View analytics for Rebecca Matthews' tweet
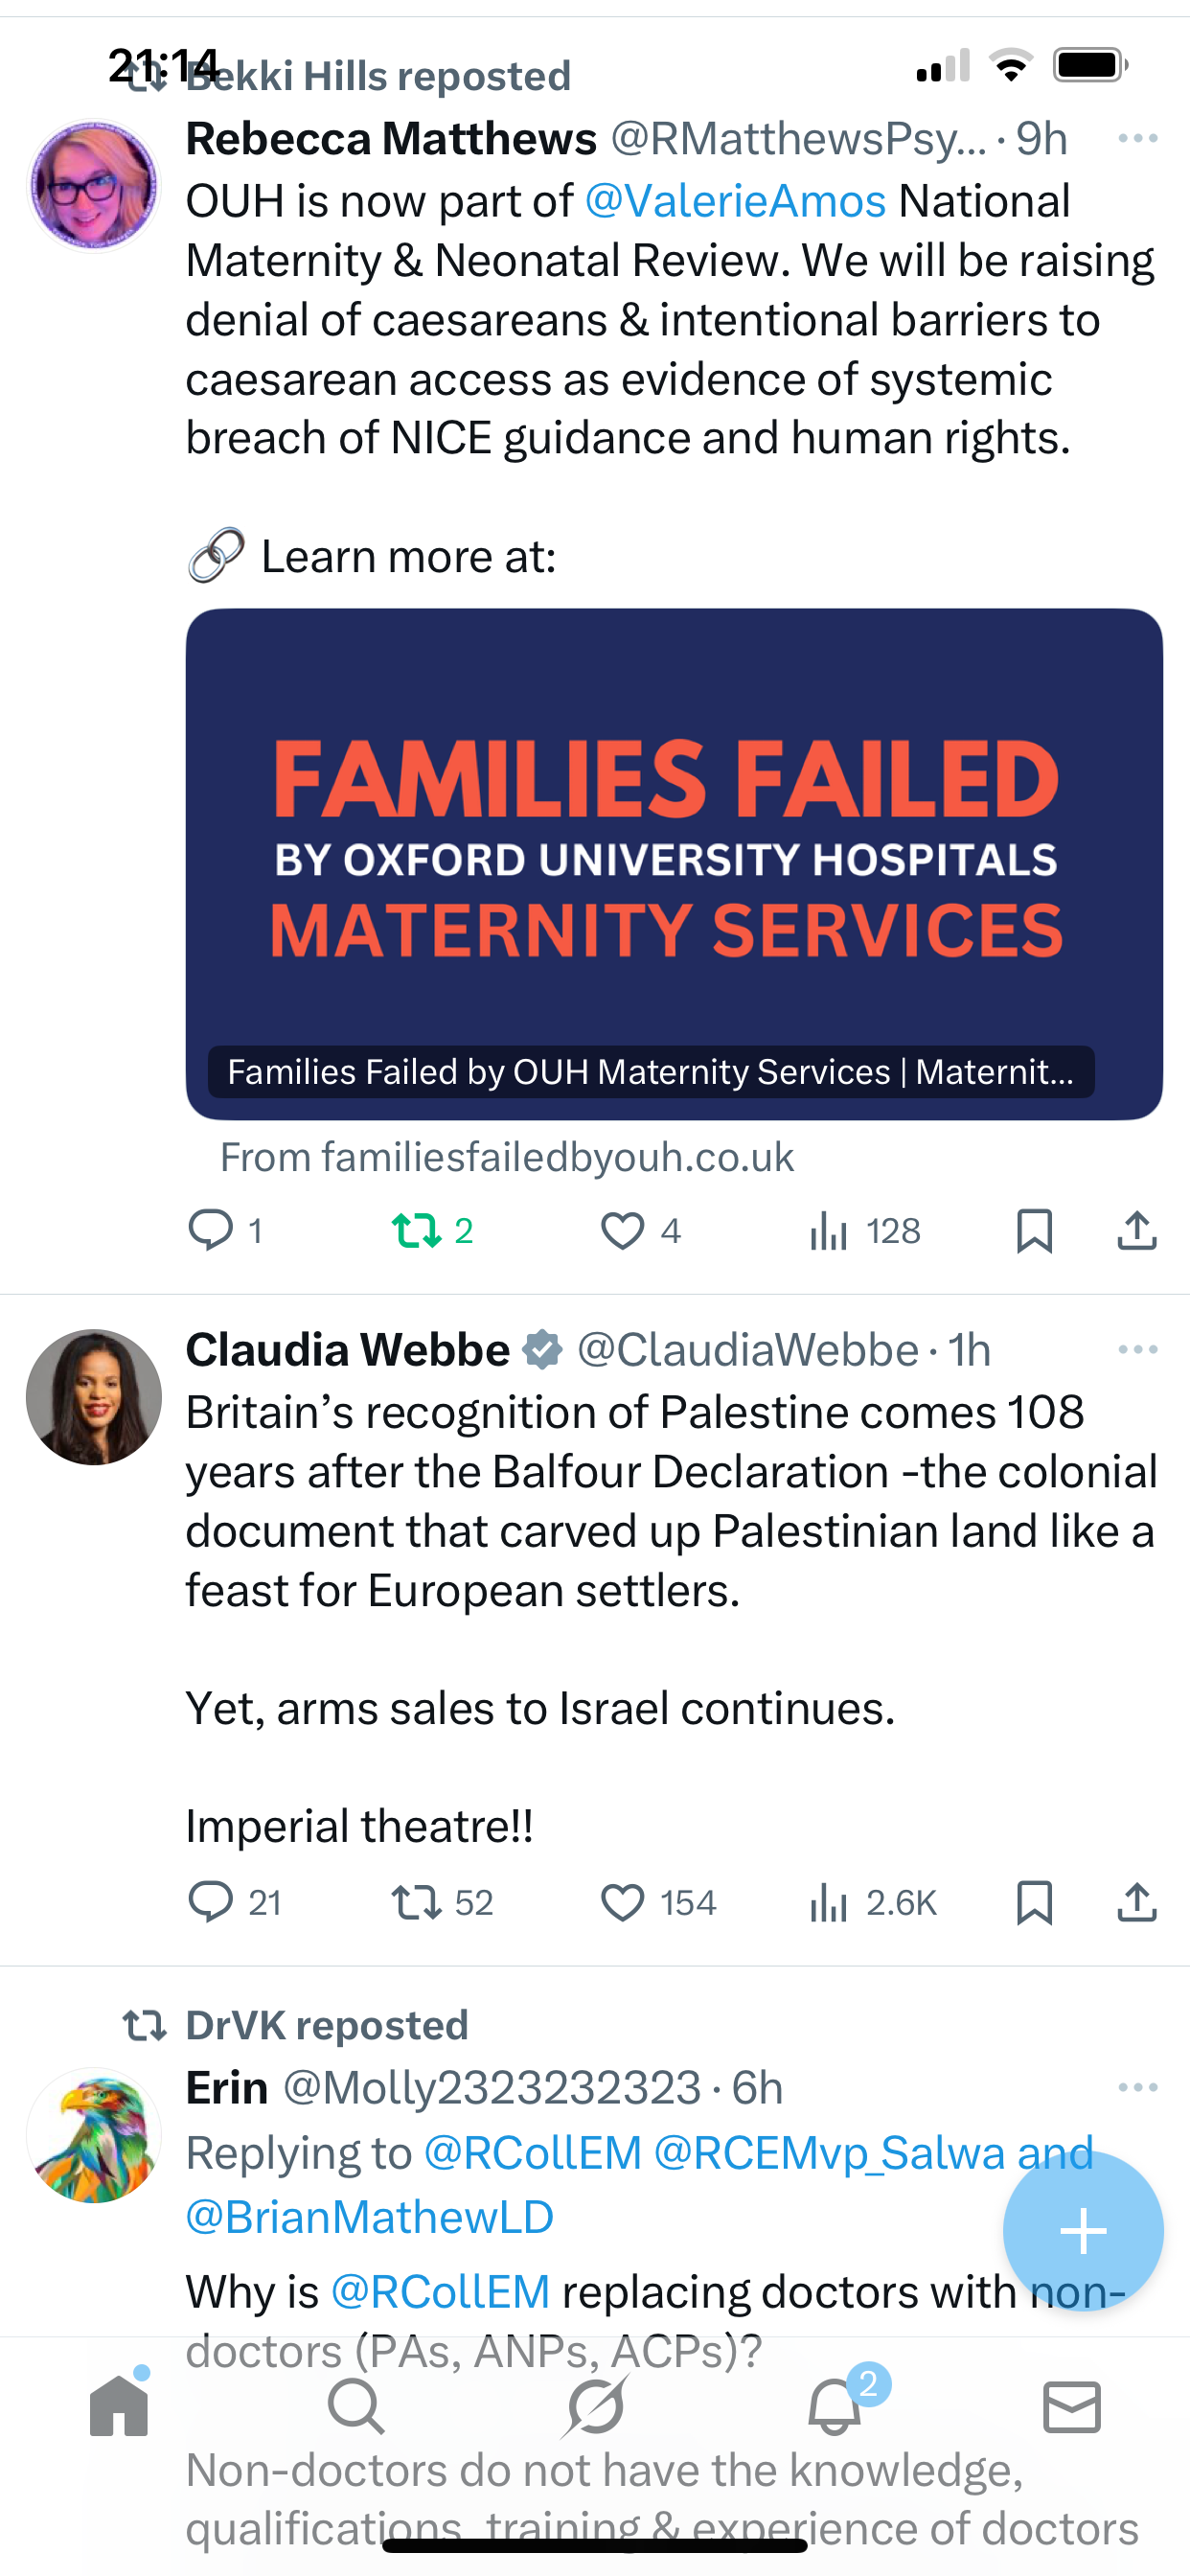The width and height of the screenshot is (1190, 2576). point(829,1230)
